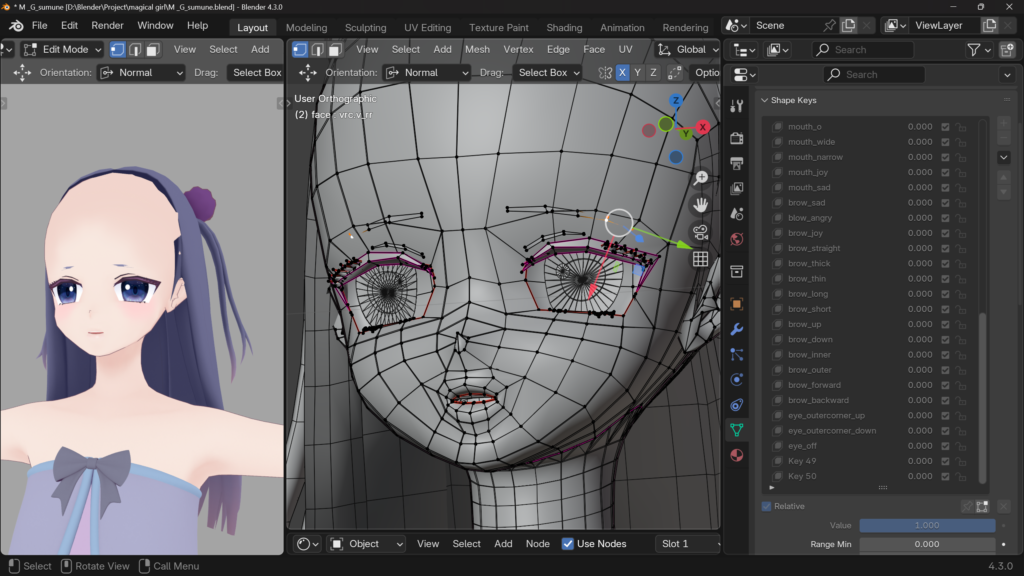Toggle camera view with camera gizmo
The width and height of the screenshot is (1024, 576).
[701, 231]
